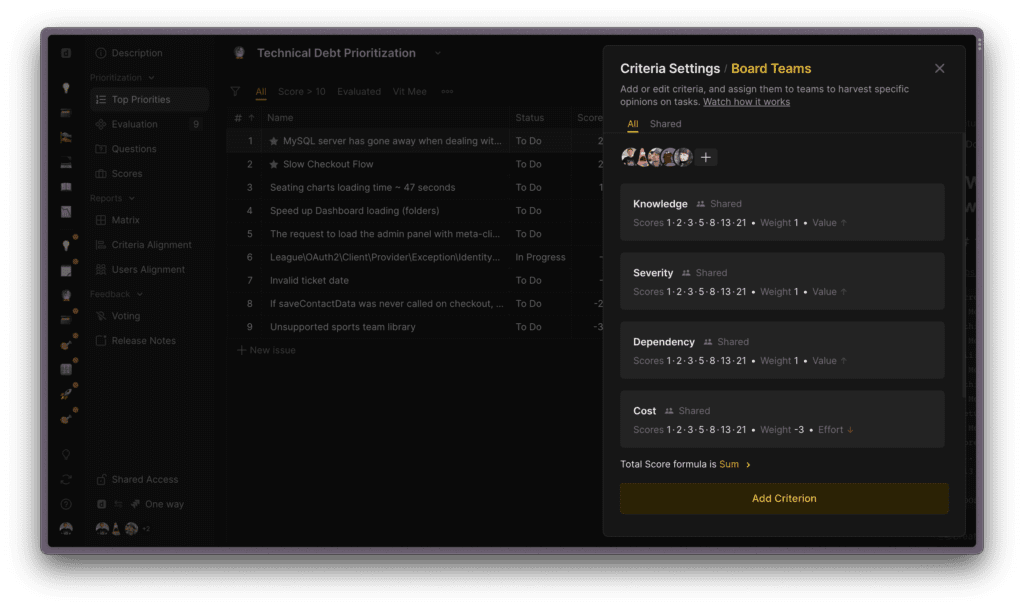Expand the Technical Debt Prioritization board dropdown
The image size is (1024, 608).
tap(438, 53)
